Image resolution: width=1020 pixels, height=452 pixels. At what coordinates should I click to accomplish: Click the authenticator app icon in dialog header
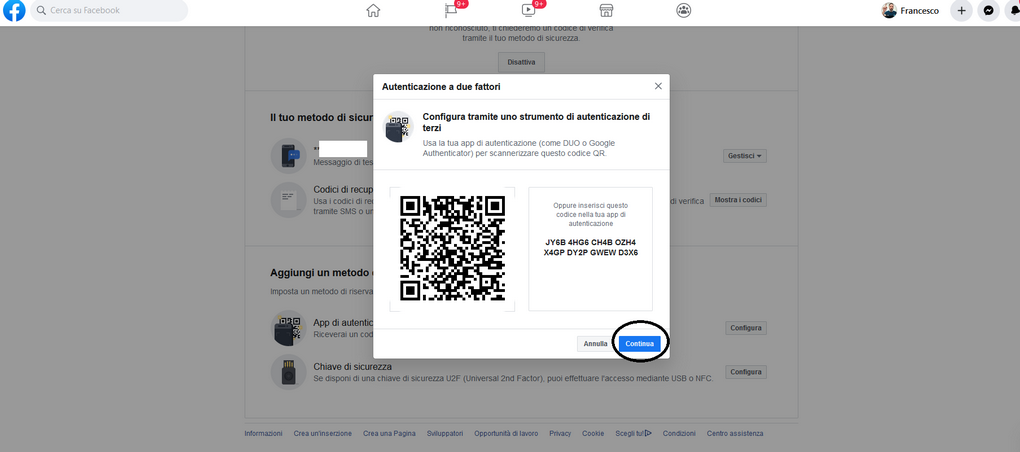click(x=398, y=126)
